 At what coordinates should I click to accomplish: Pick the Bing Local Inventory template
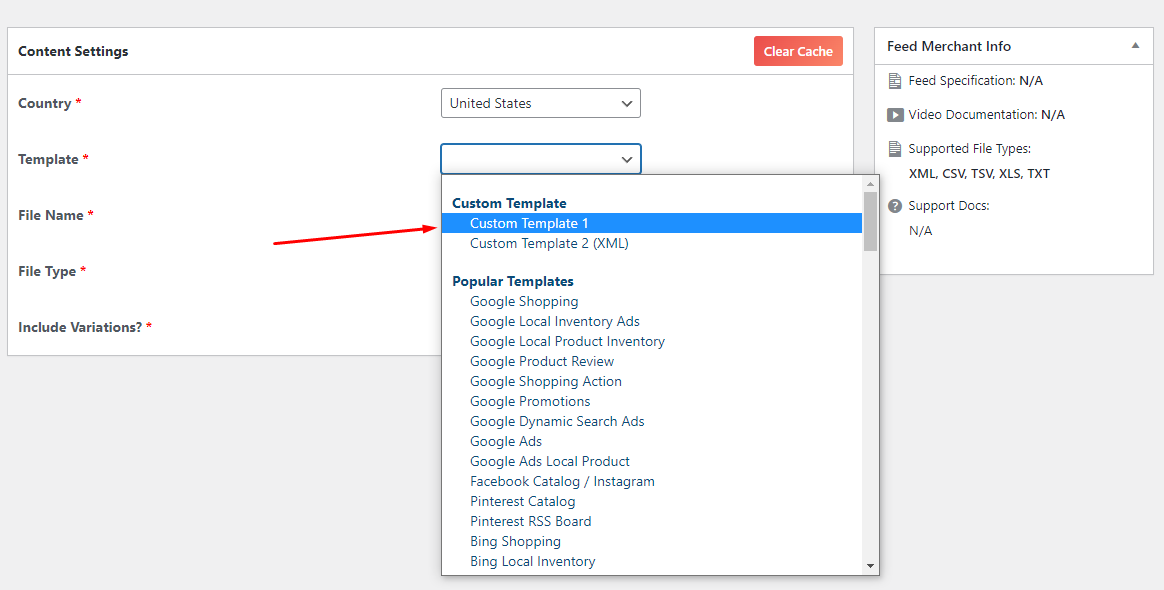[x=652, y=562]
